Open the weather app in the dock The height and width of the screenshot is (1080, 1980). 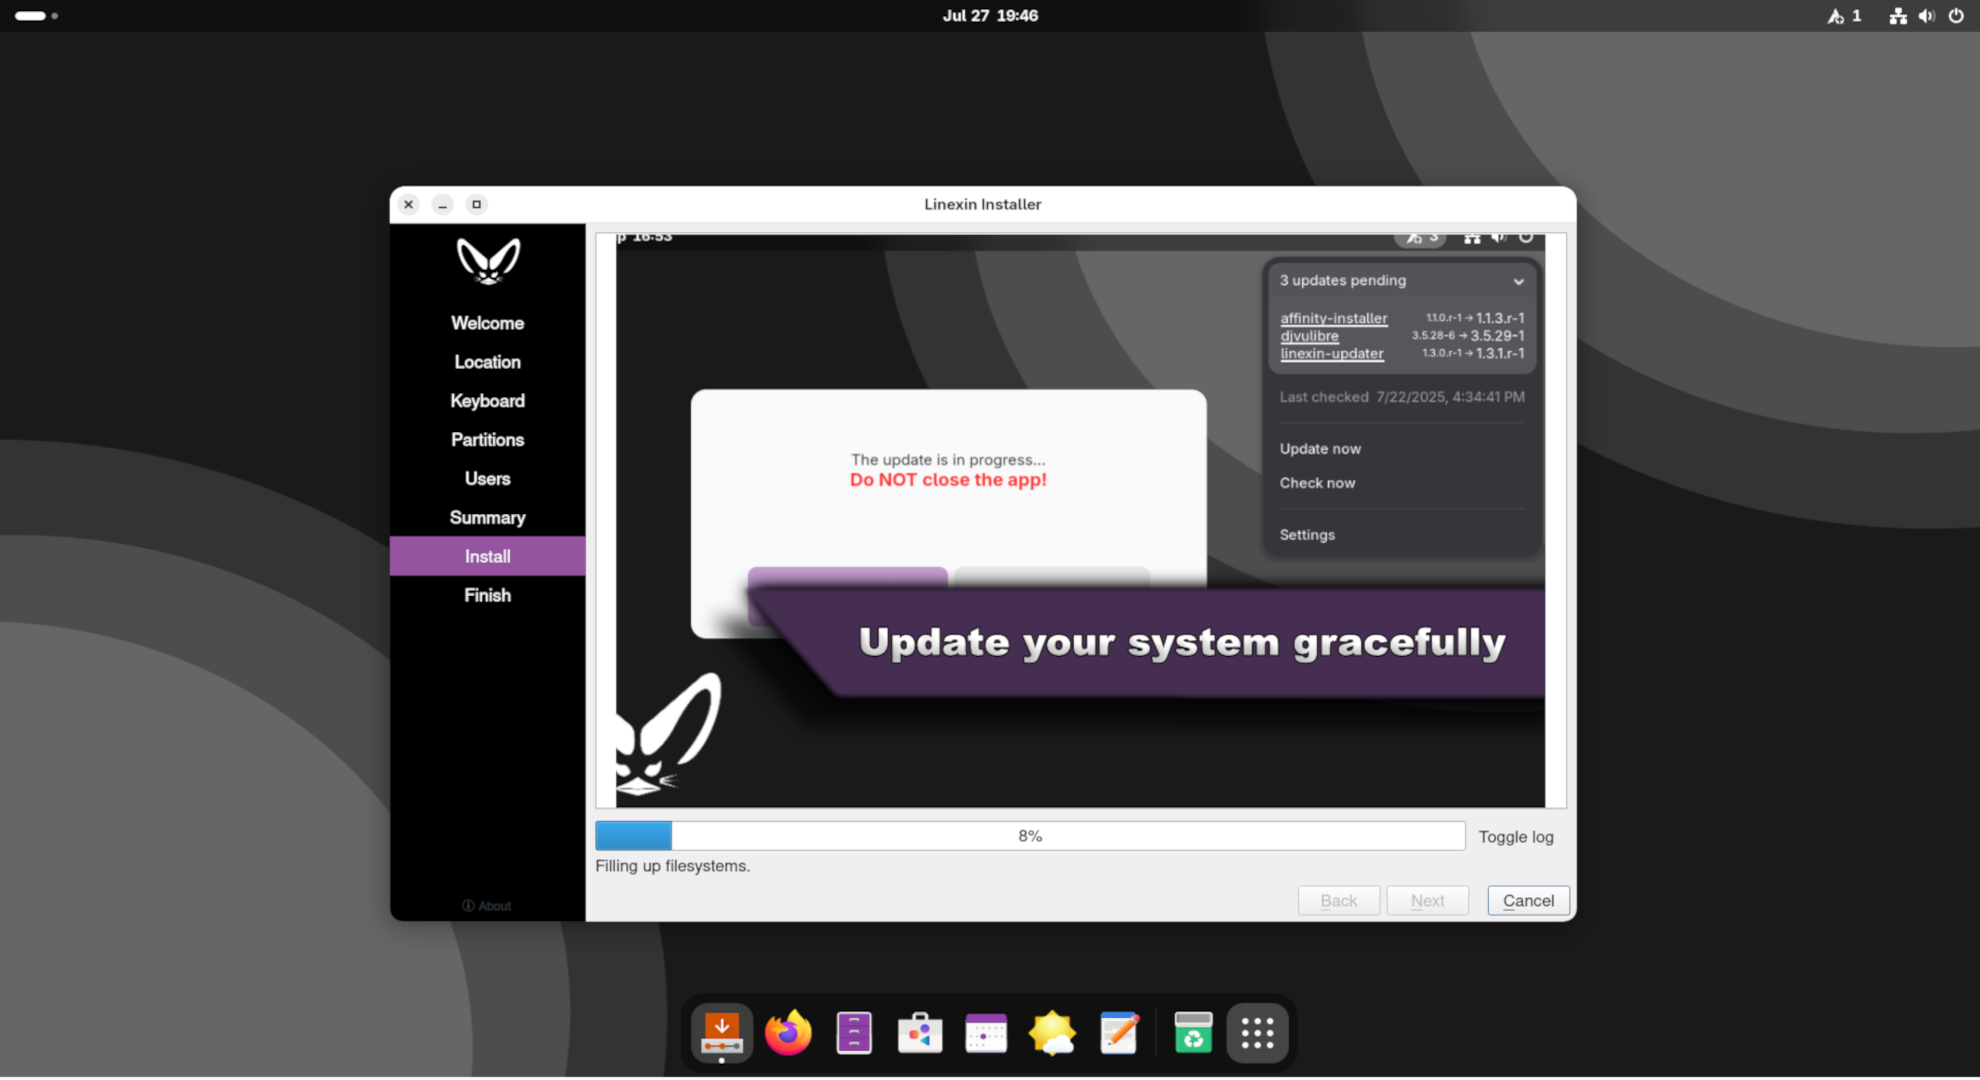1052,1033
